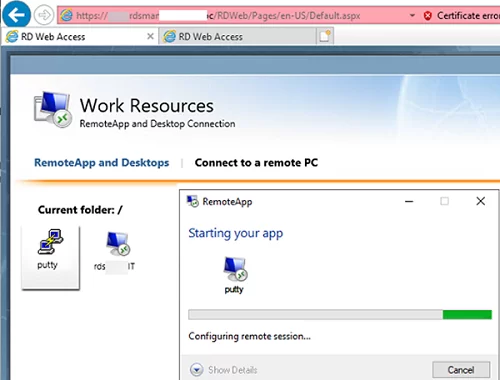Viewport: 500px width, 380px height.
Task: Click the disabled maximize button in RemoteApp dialog
Action: 444,201
